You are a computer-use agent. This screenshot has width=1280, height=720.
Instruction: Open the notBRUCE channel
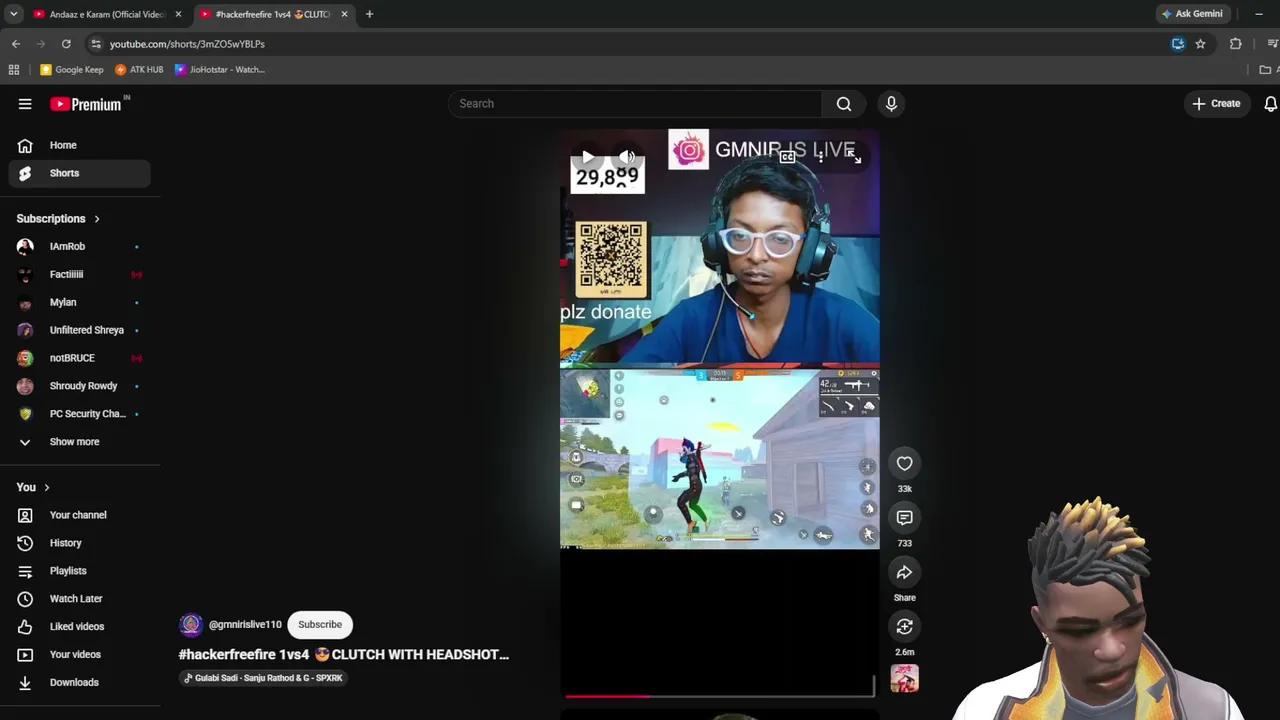pos(80,358)
